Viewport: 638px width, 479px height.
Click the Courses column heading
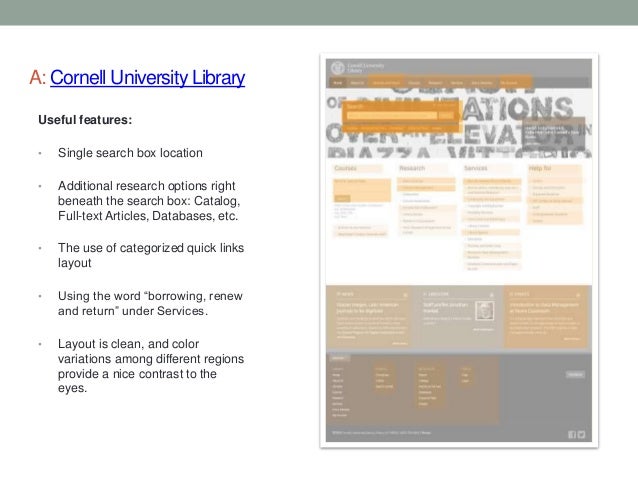point(345,168)
